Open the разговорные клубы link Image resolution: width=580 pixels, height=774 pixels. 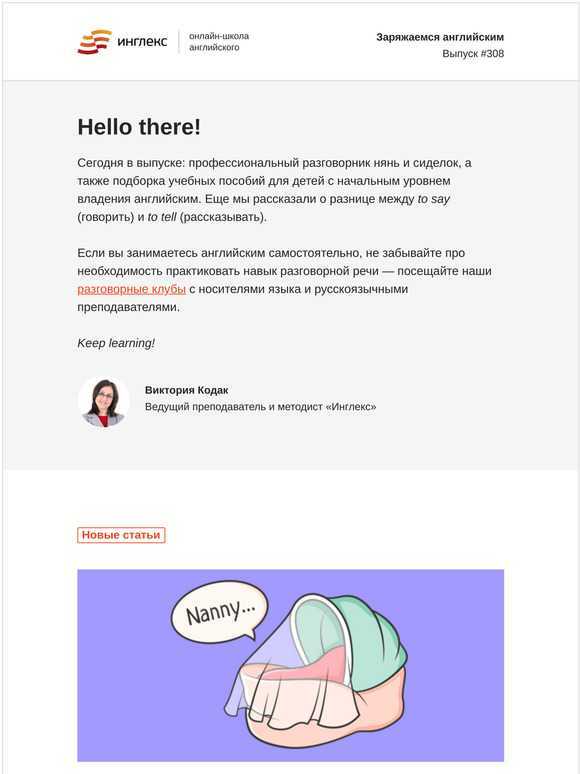(131, 289)
